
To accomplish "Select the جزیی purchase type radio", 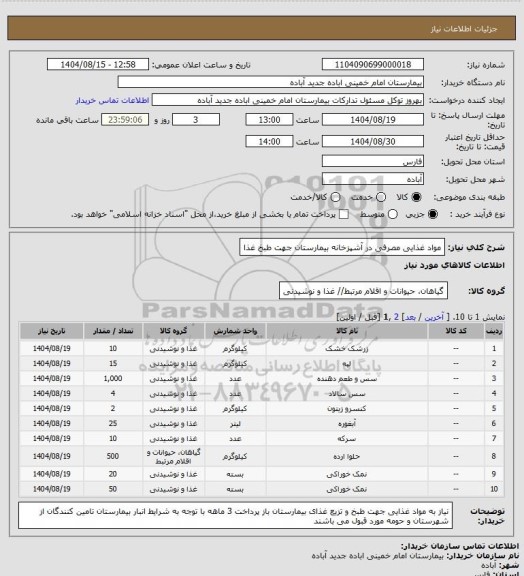I will point(433,214).
